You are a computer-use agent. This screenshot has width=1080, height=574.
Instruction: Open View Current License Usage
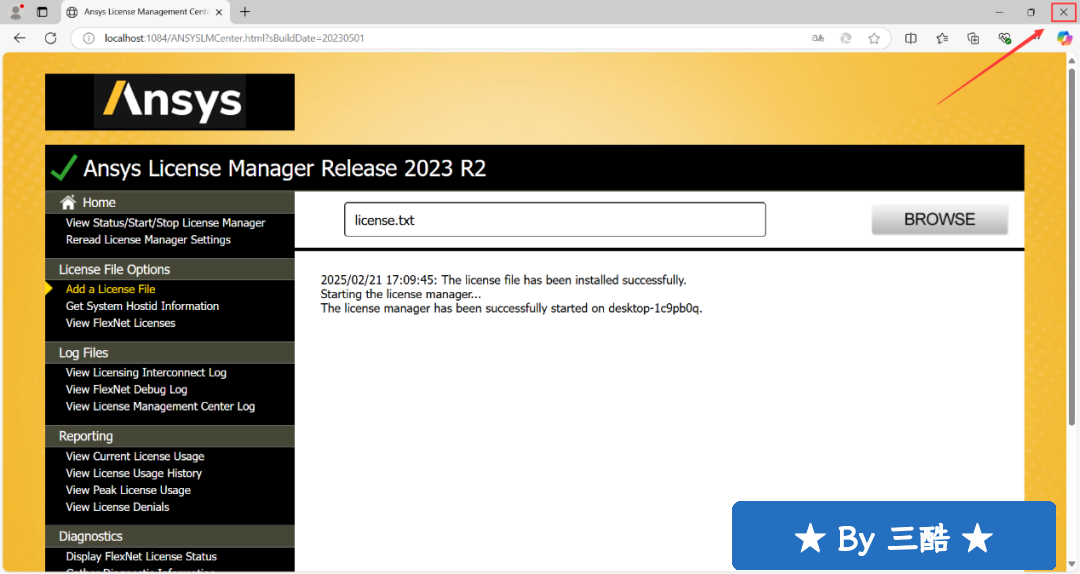click(x=135, y=456)
